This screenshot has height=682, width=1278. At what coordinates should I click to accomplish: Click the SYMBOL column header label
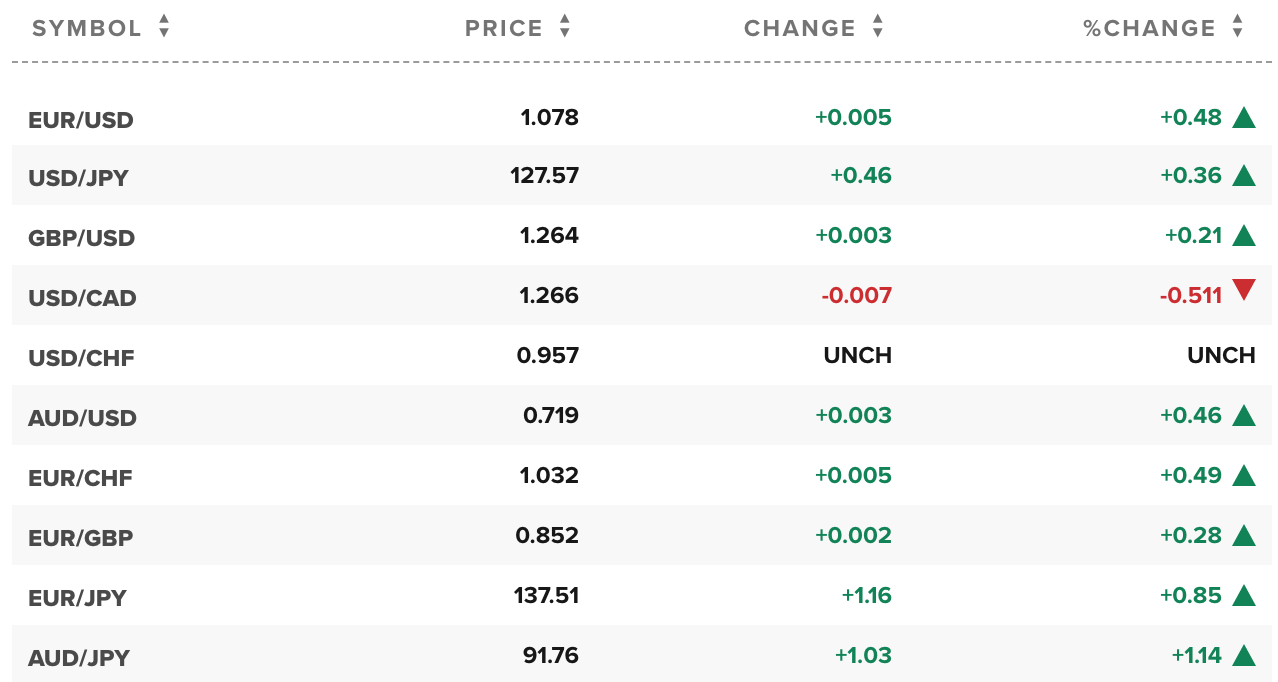[87, 28]
